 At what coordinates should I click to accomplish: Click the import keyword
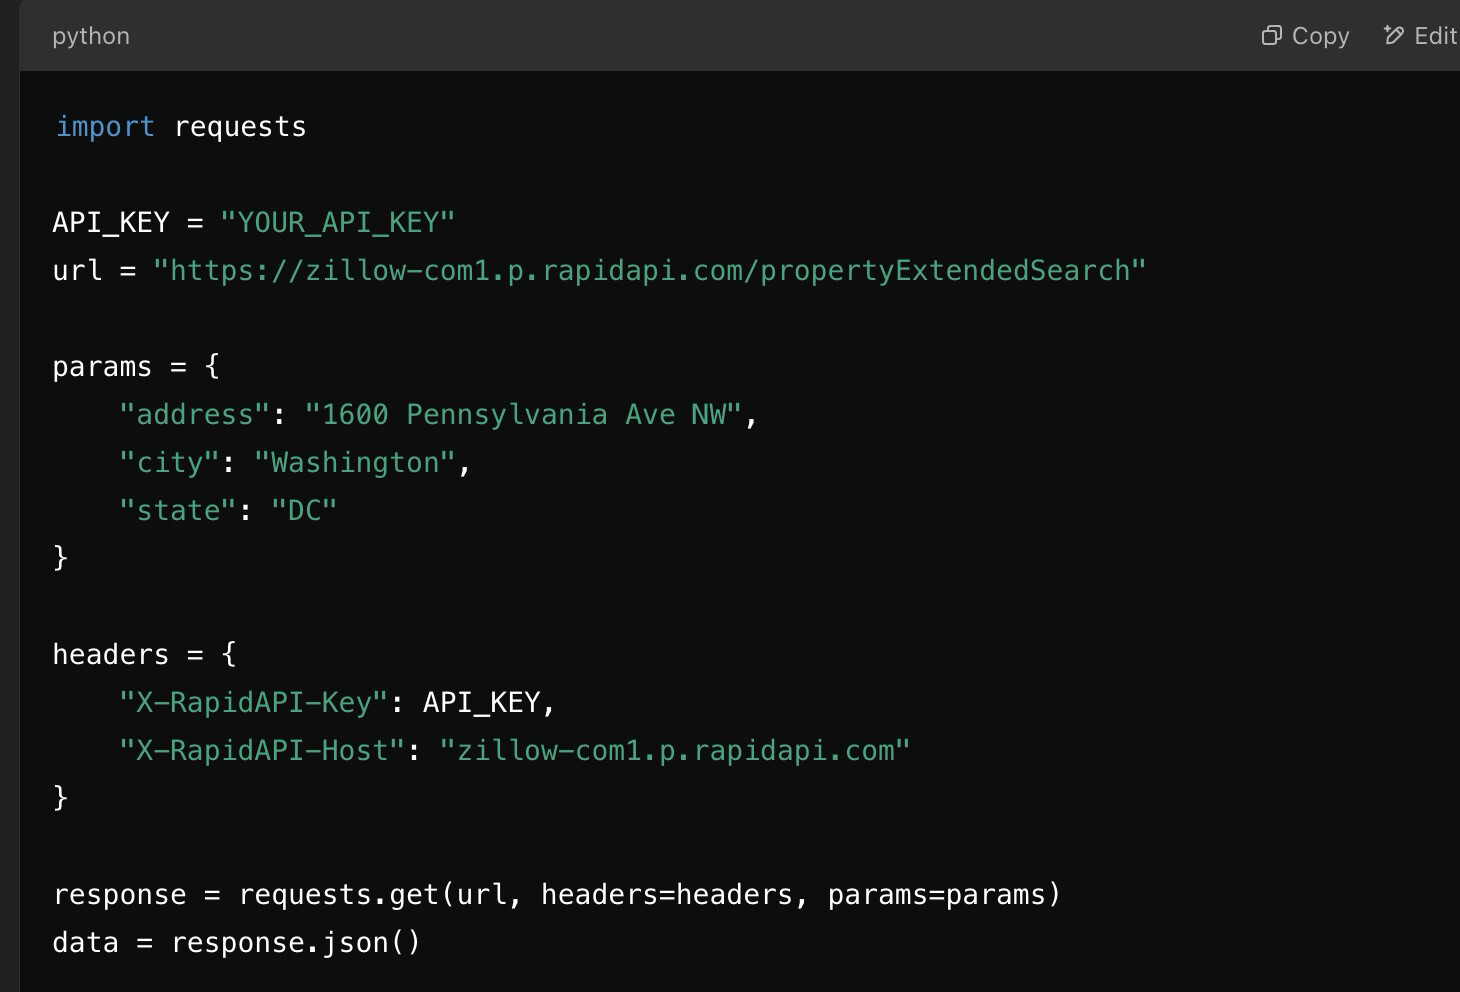[x=105, y=127]
